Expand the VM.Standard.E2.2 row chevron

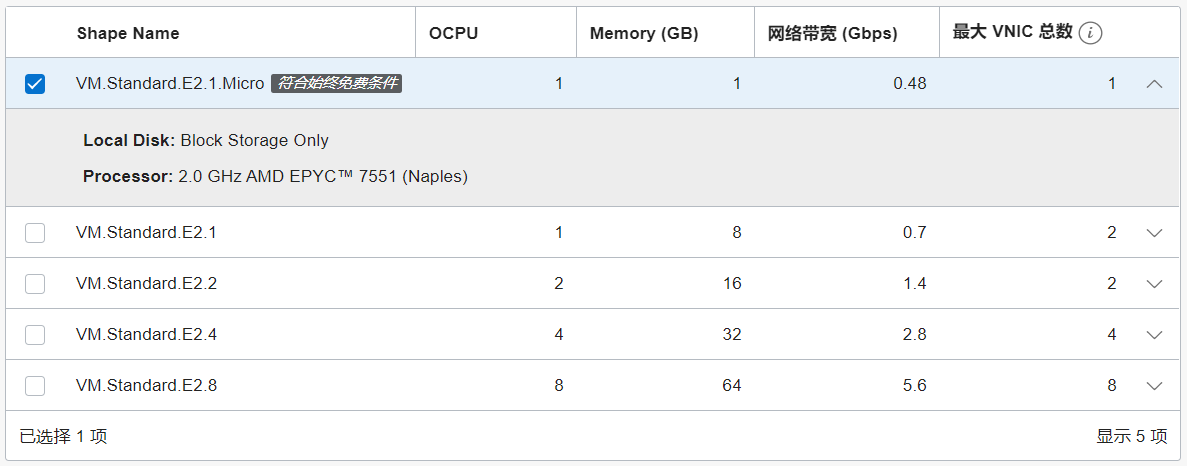tap(1154, 284)
